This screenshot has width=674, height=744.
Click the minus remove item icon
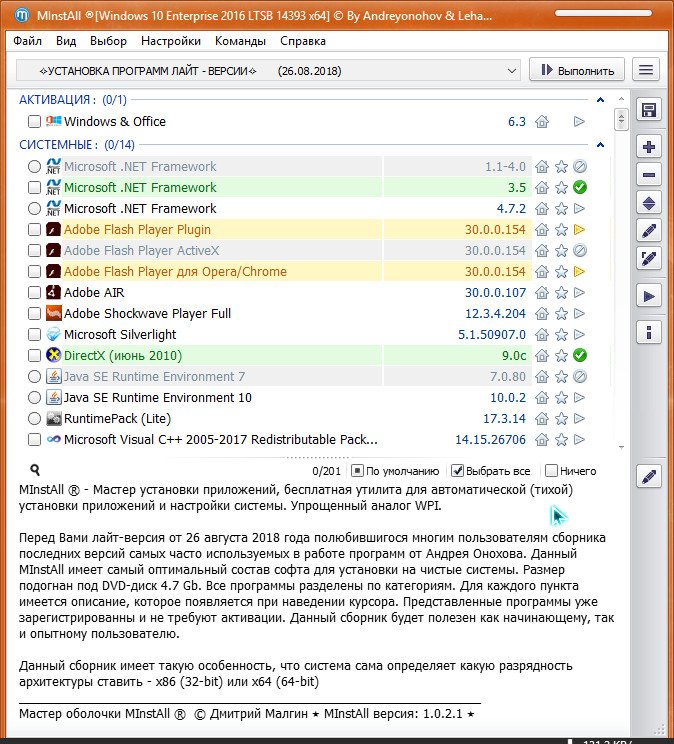tap(648, 175)
